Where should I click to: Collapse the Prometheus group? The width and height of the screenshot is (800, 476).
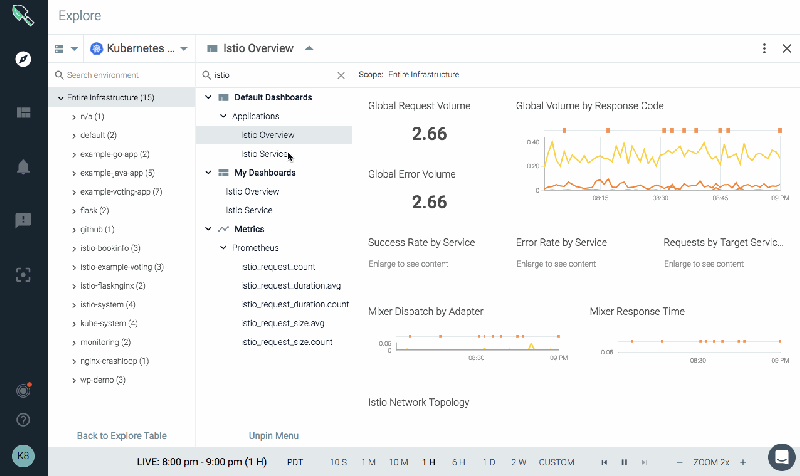point(223,247)
